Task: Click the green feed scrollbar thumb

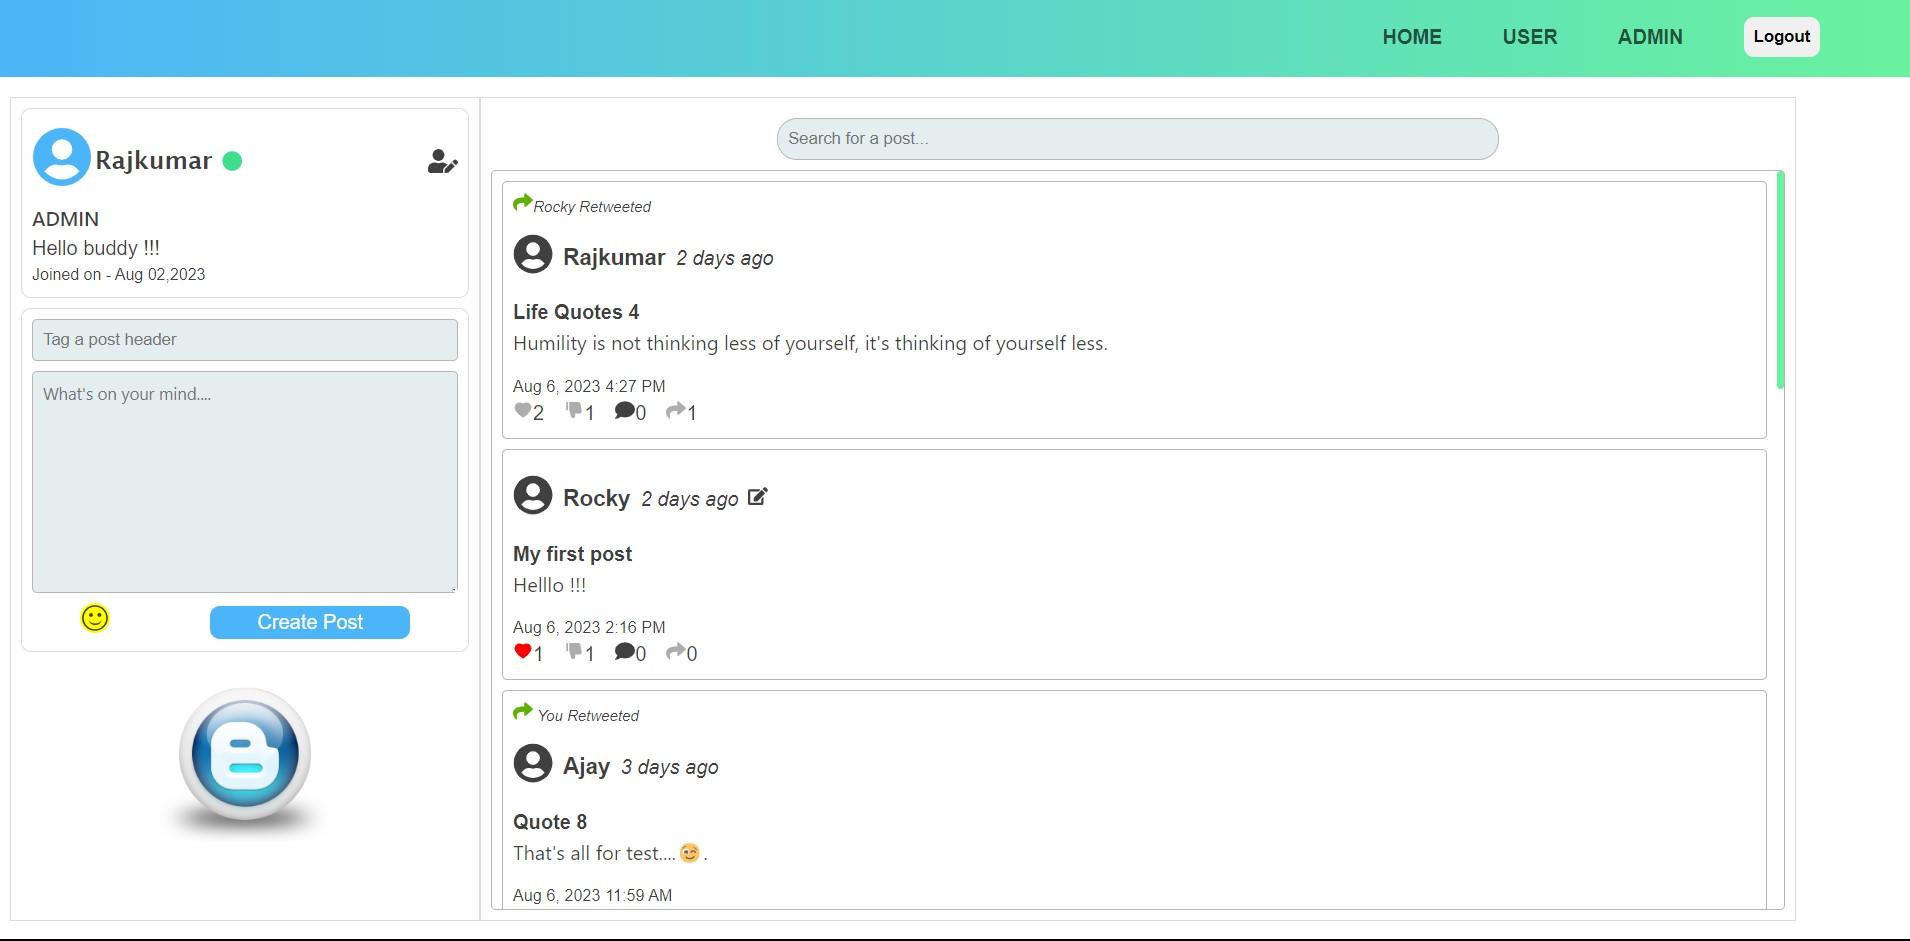Action: pyautogui.click(x=1781, y=281)
